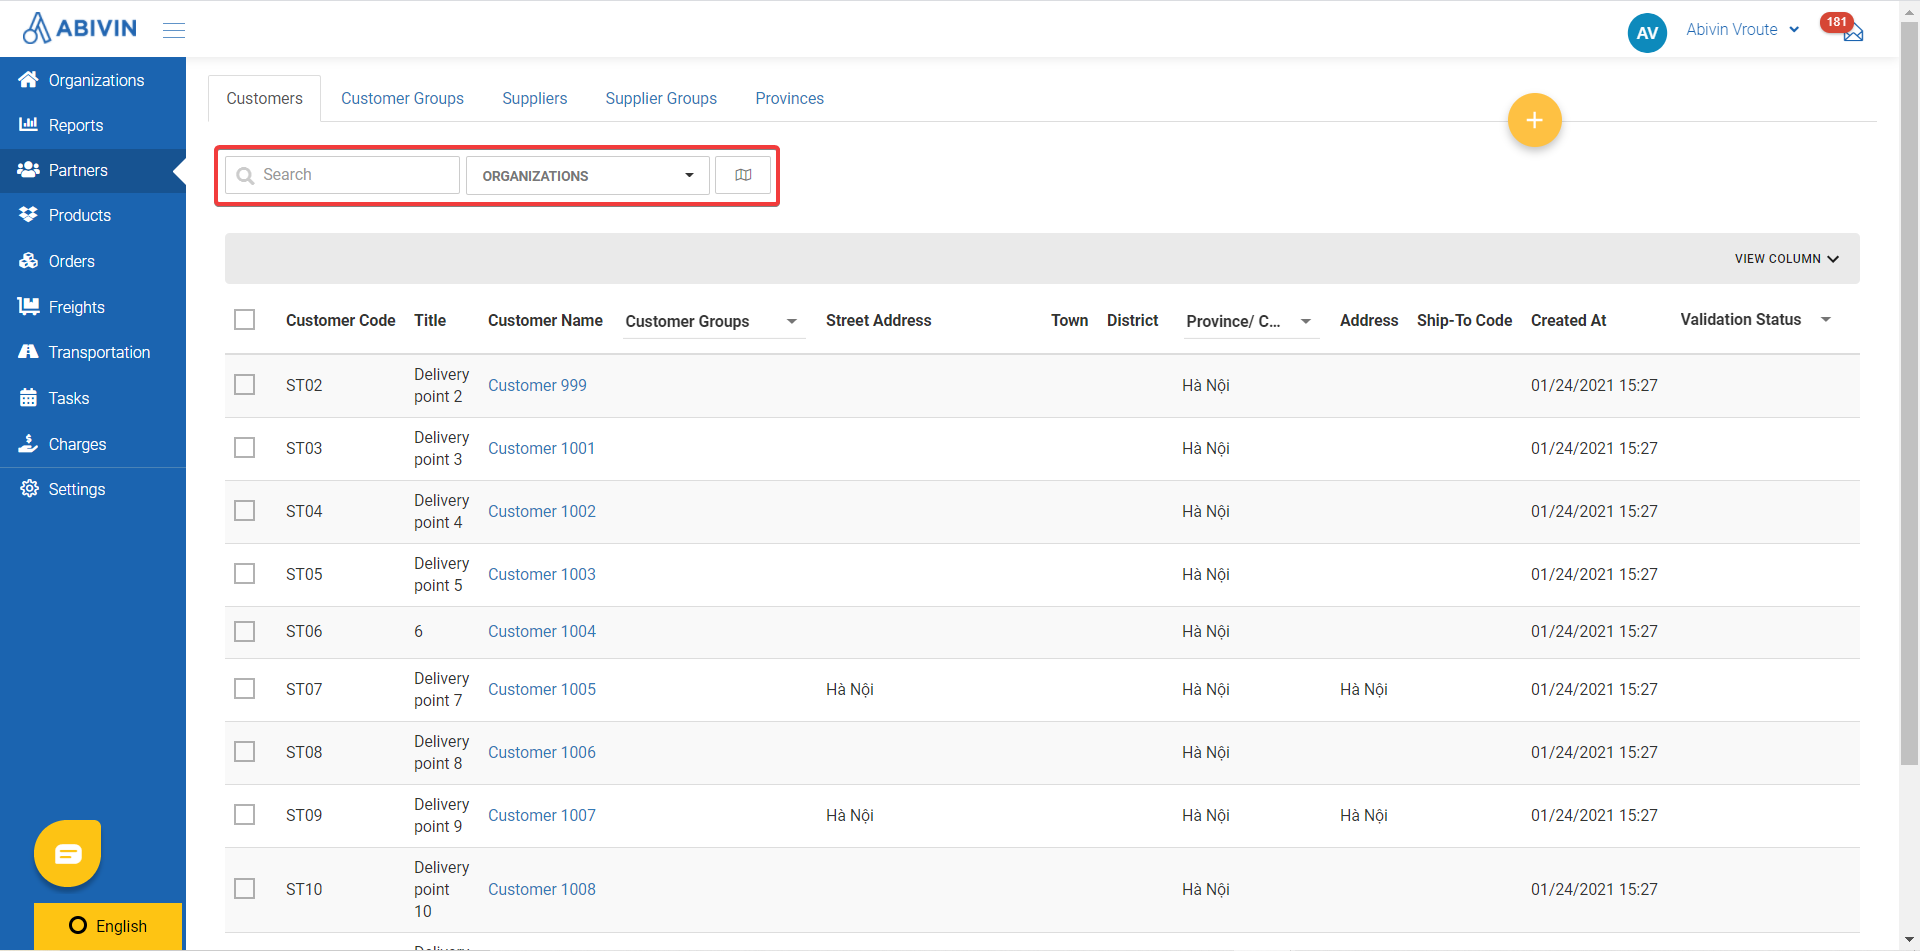1920x951 pixels.
Task: Open the mail notifications icon with 181 badge
Action: [x=1852, y=32]
